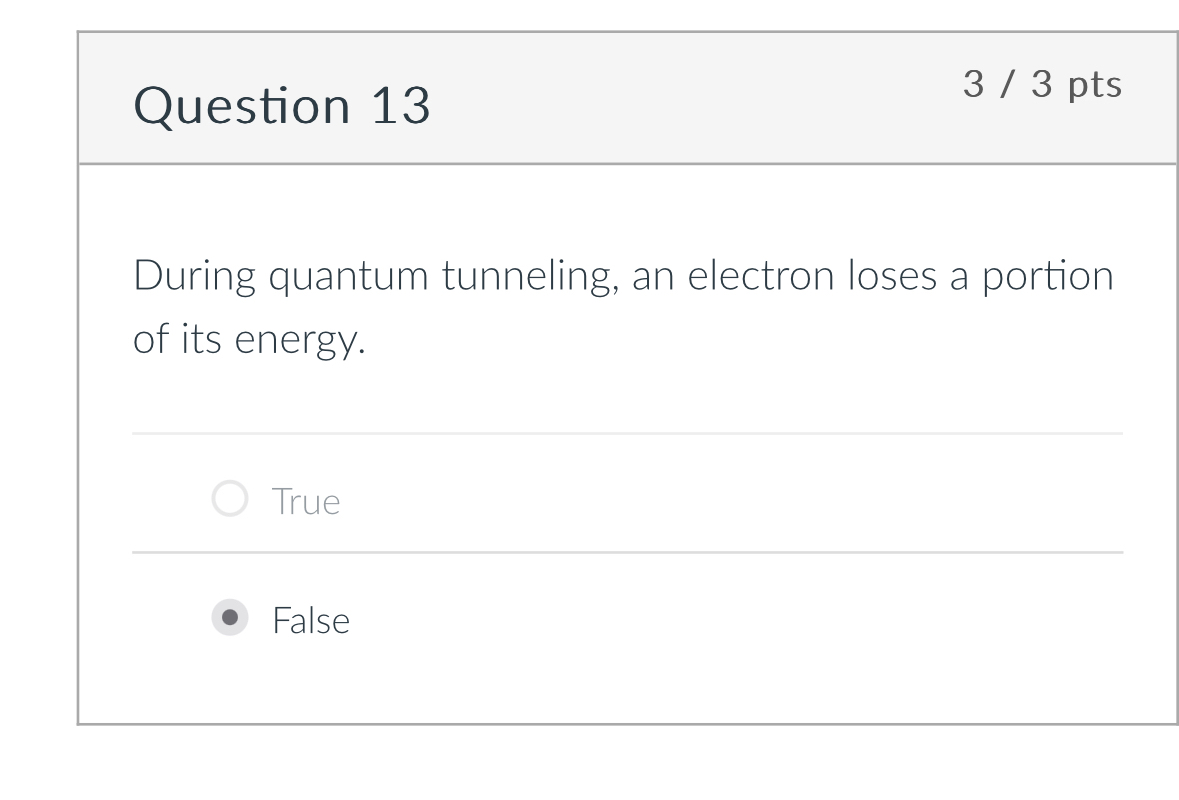Click the False answer label text

point(310,619)
